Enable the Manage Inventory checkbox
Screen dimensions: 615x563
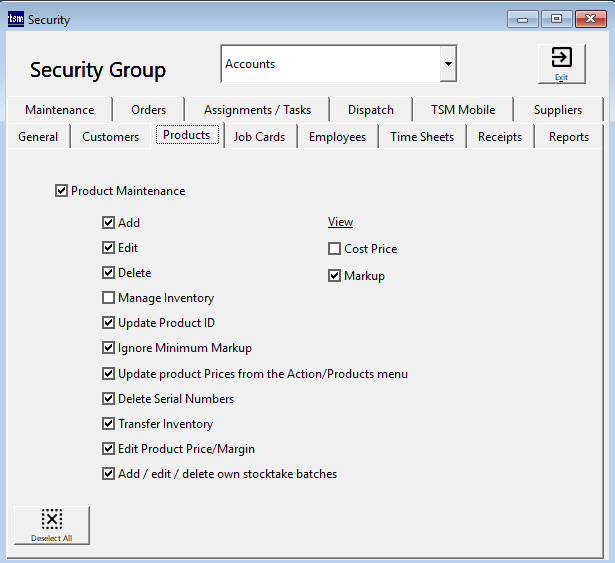(x=109, y=298)
